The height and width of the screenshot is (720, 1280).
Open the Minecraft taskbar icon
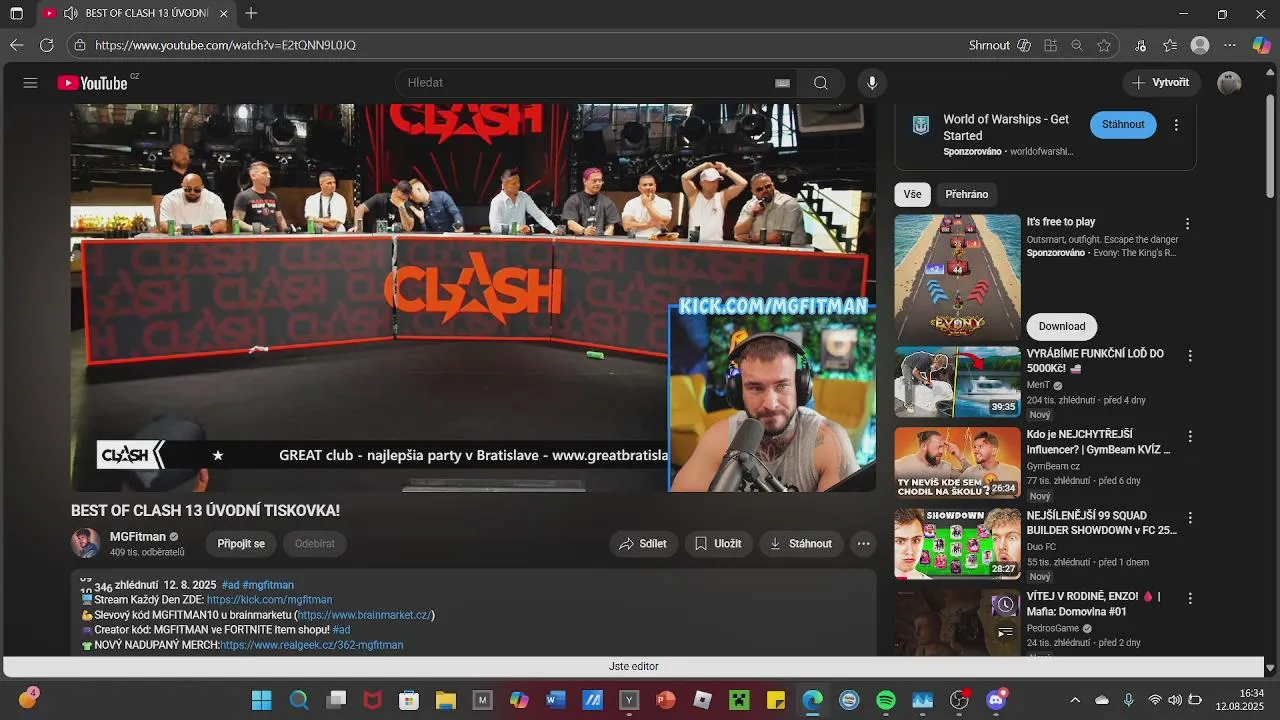739,700
